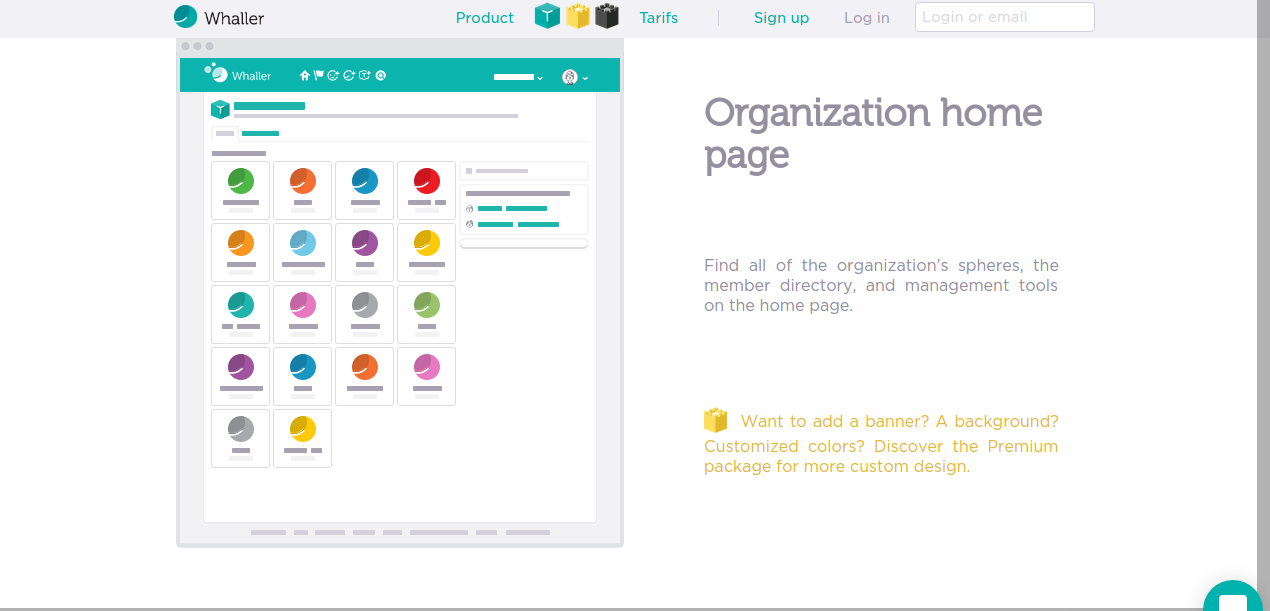This screenshot has width=1270, height=611.
Task: Click the 'Organization home page' heading
Action: point(873,133)
